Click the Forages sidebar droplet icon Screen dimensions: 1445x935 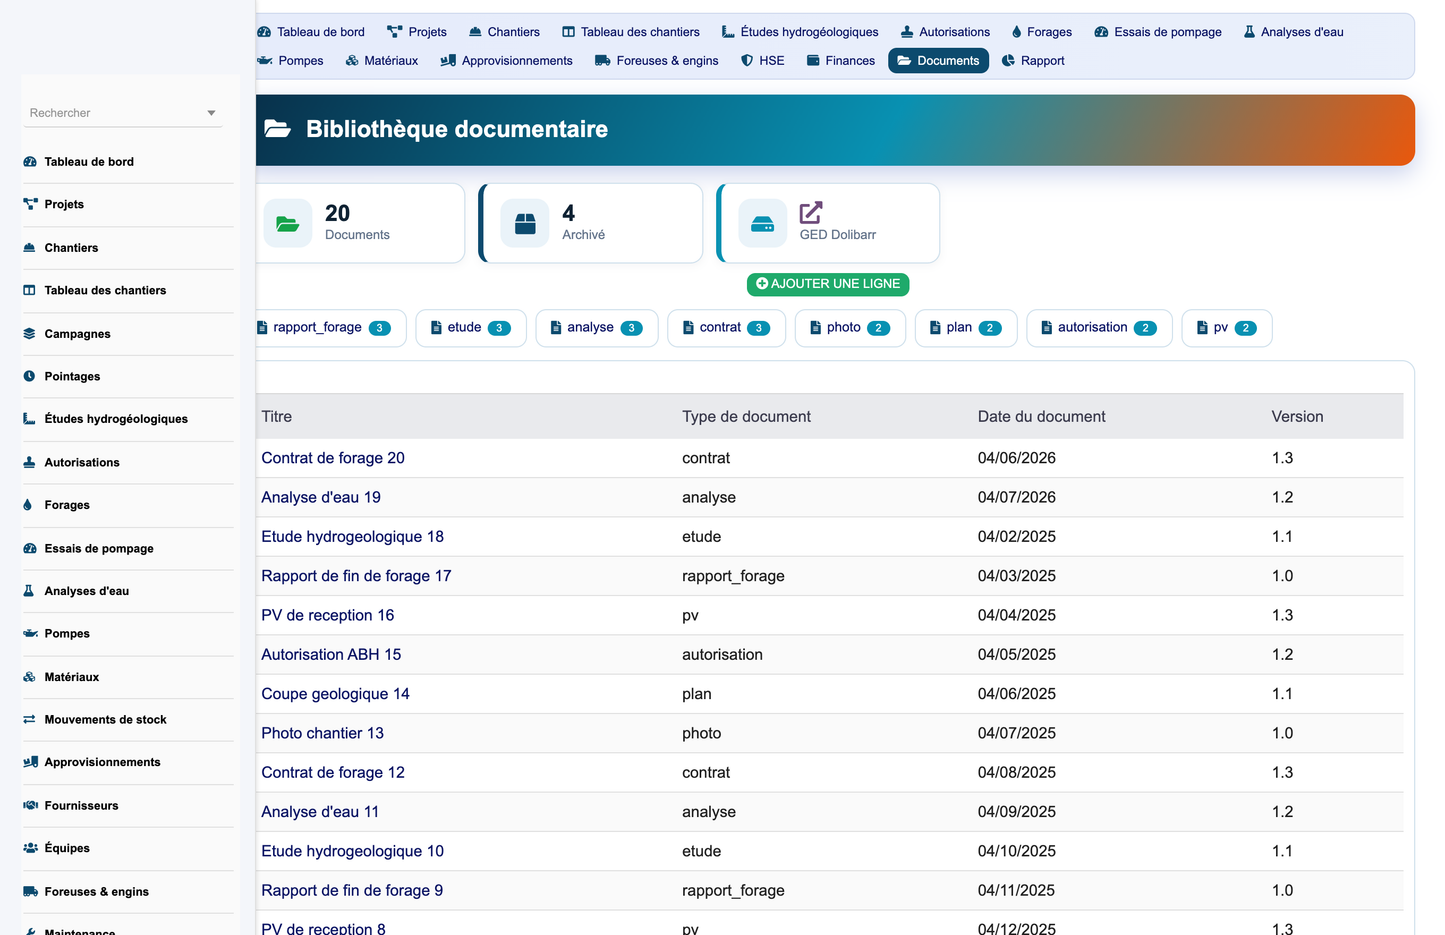coord(28,505)
